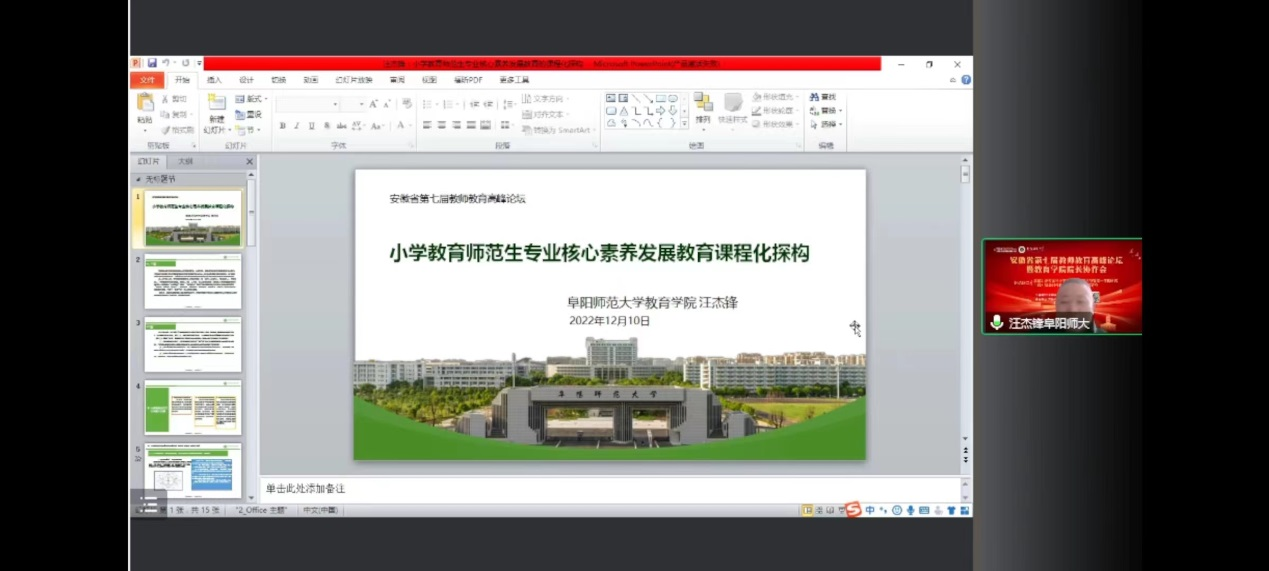Open the slide Layout (版式) dropdown

coord(252,99)
